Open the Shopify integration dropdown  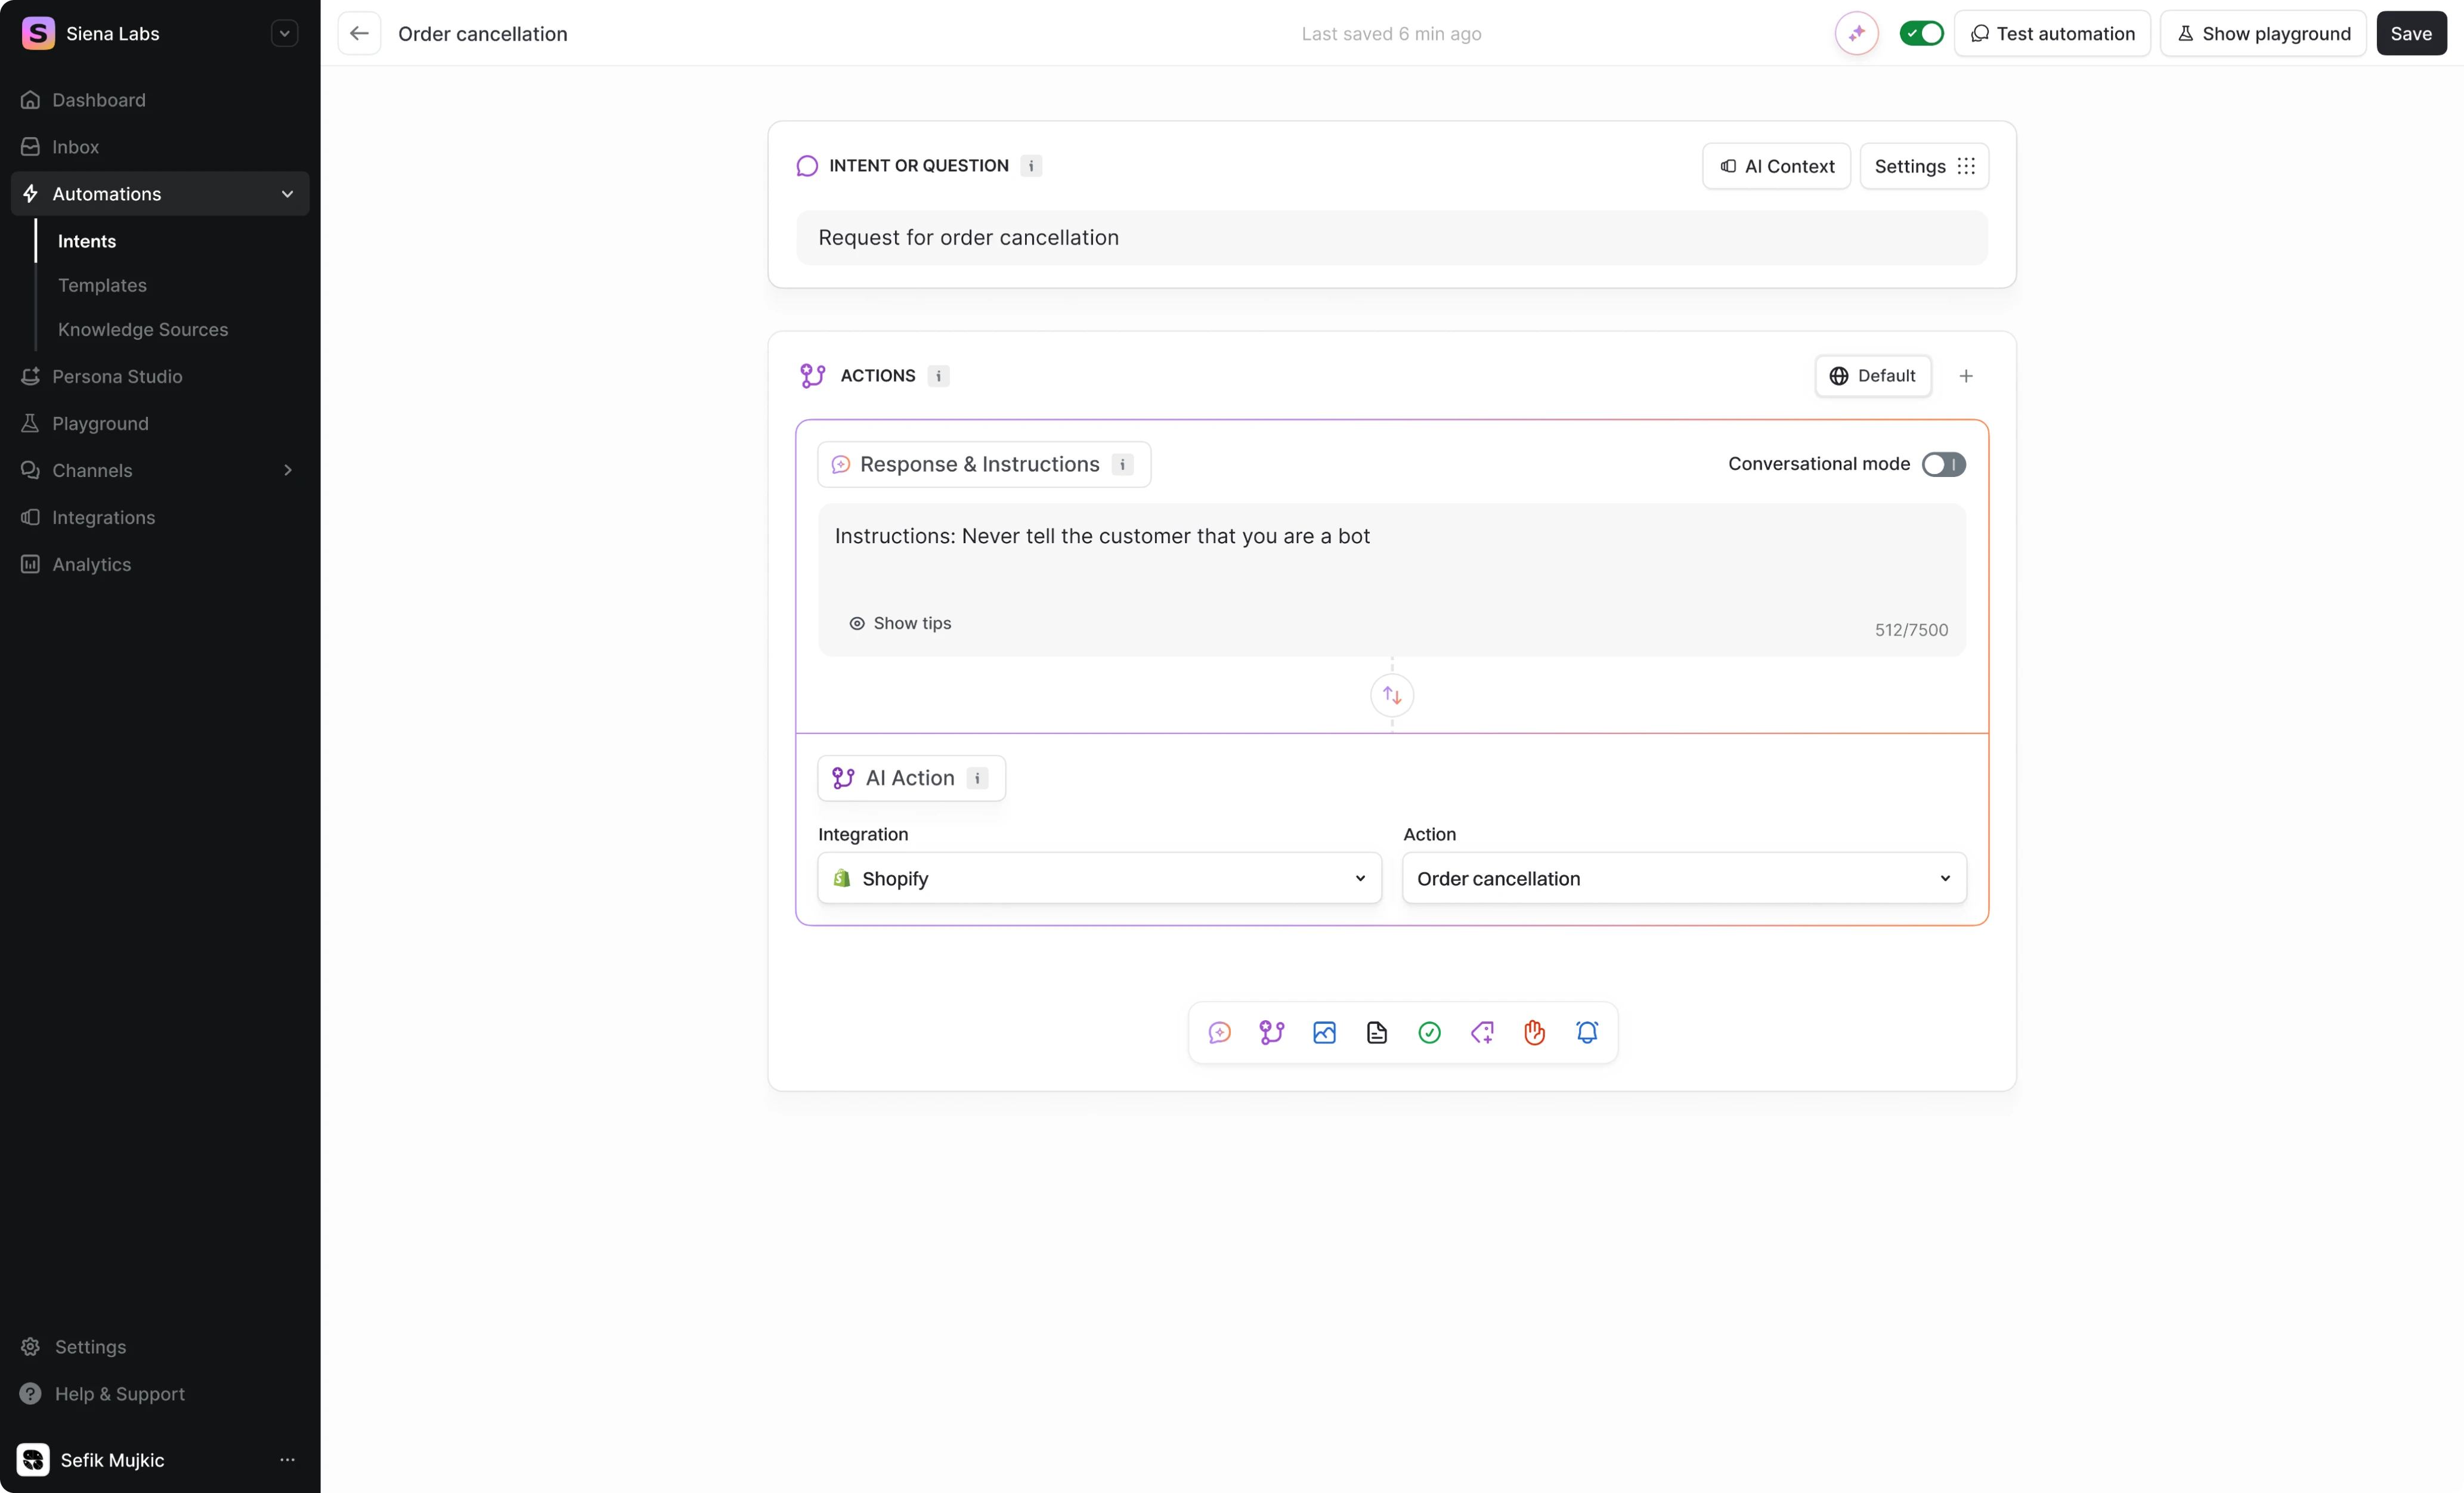pyautogui.click(x=1097, y=878)
